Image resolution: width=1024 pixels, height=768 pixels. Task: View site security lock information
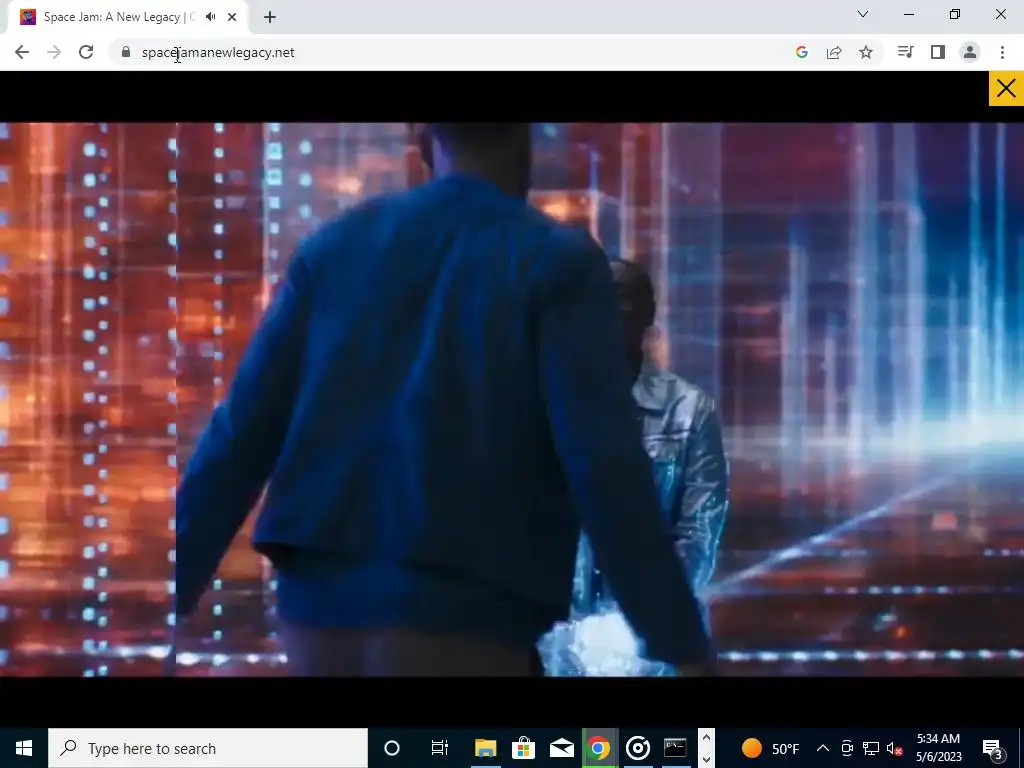click(126, 52)
